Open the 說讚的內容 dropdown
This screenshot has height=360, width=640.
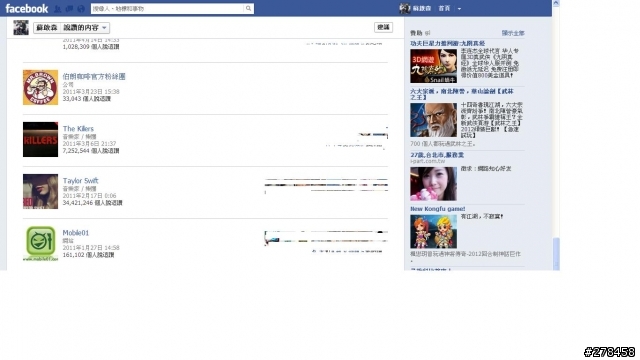pyautogui.click(x=85, y=28)
